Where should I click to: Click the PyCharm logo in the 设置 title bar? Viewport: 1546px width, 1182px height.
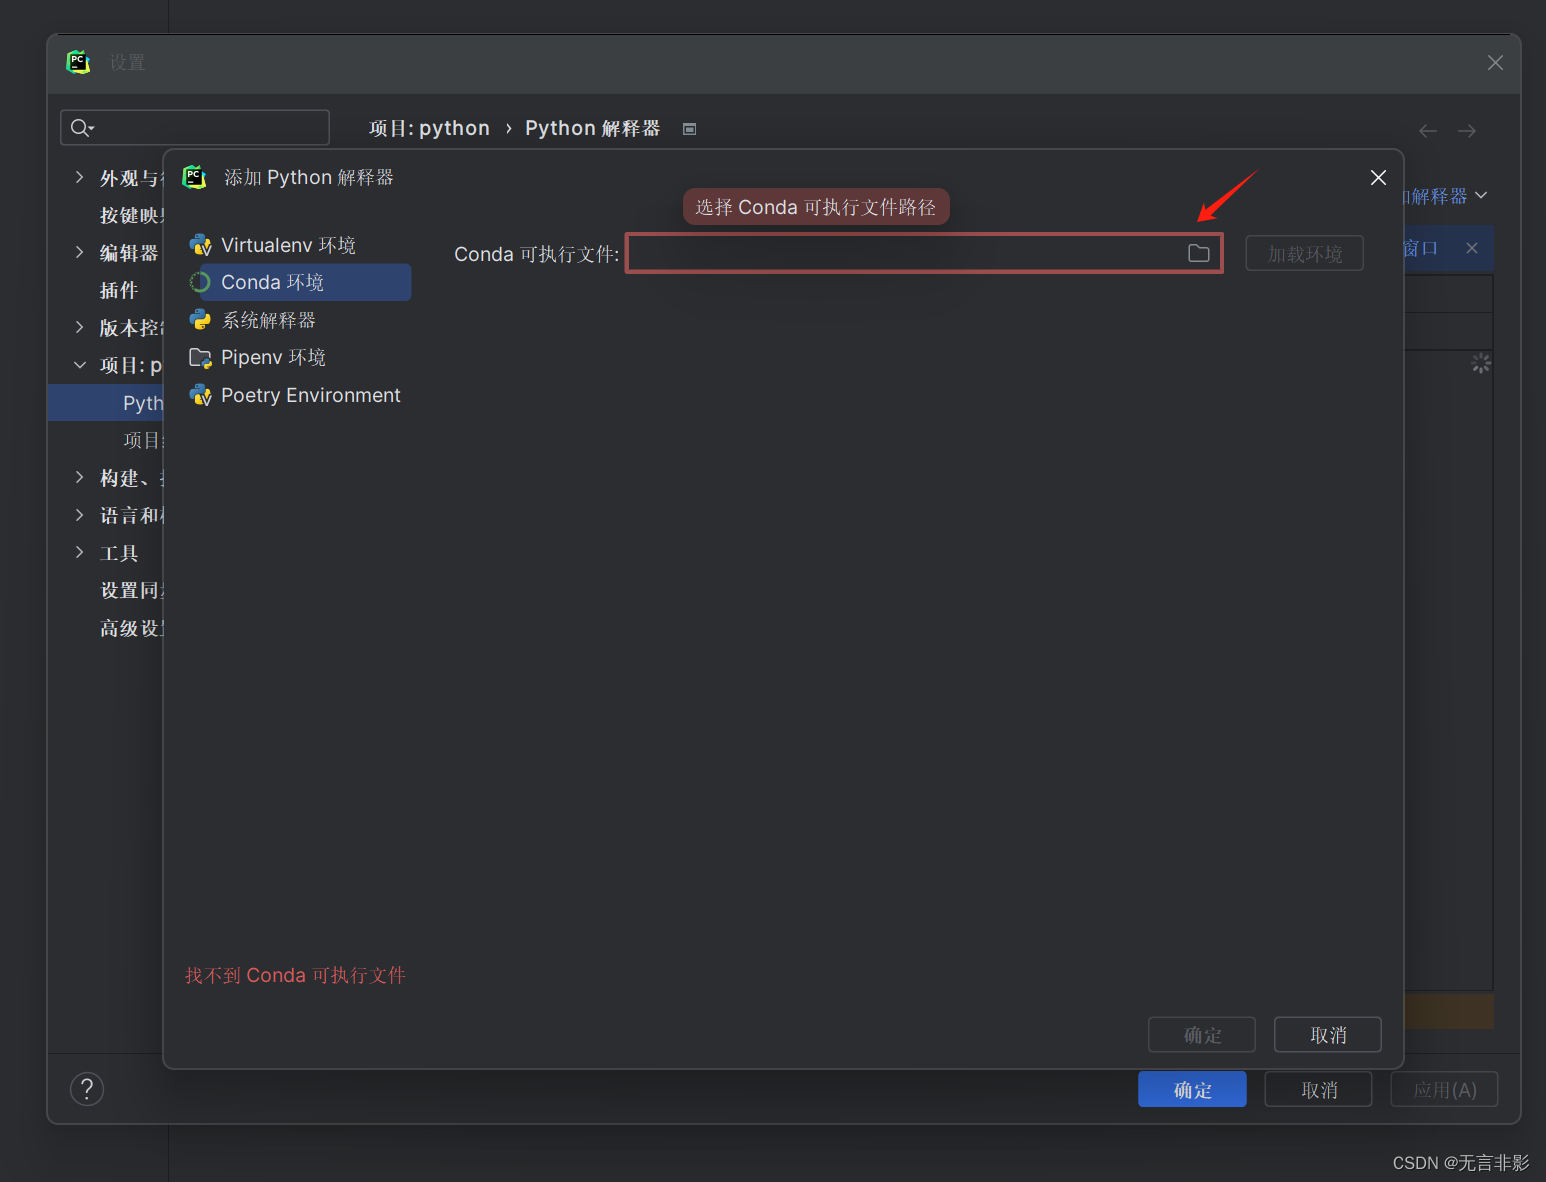78,62
